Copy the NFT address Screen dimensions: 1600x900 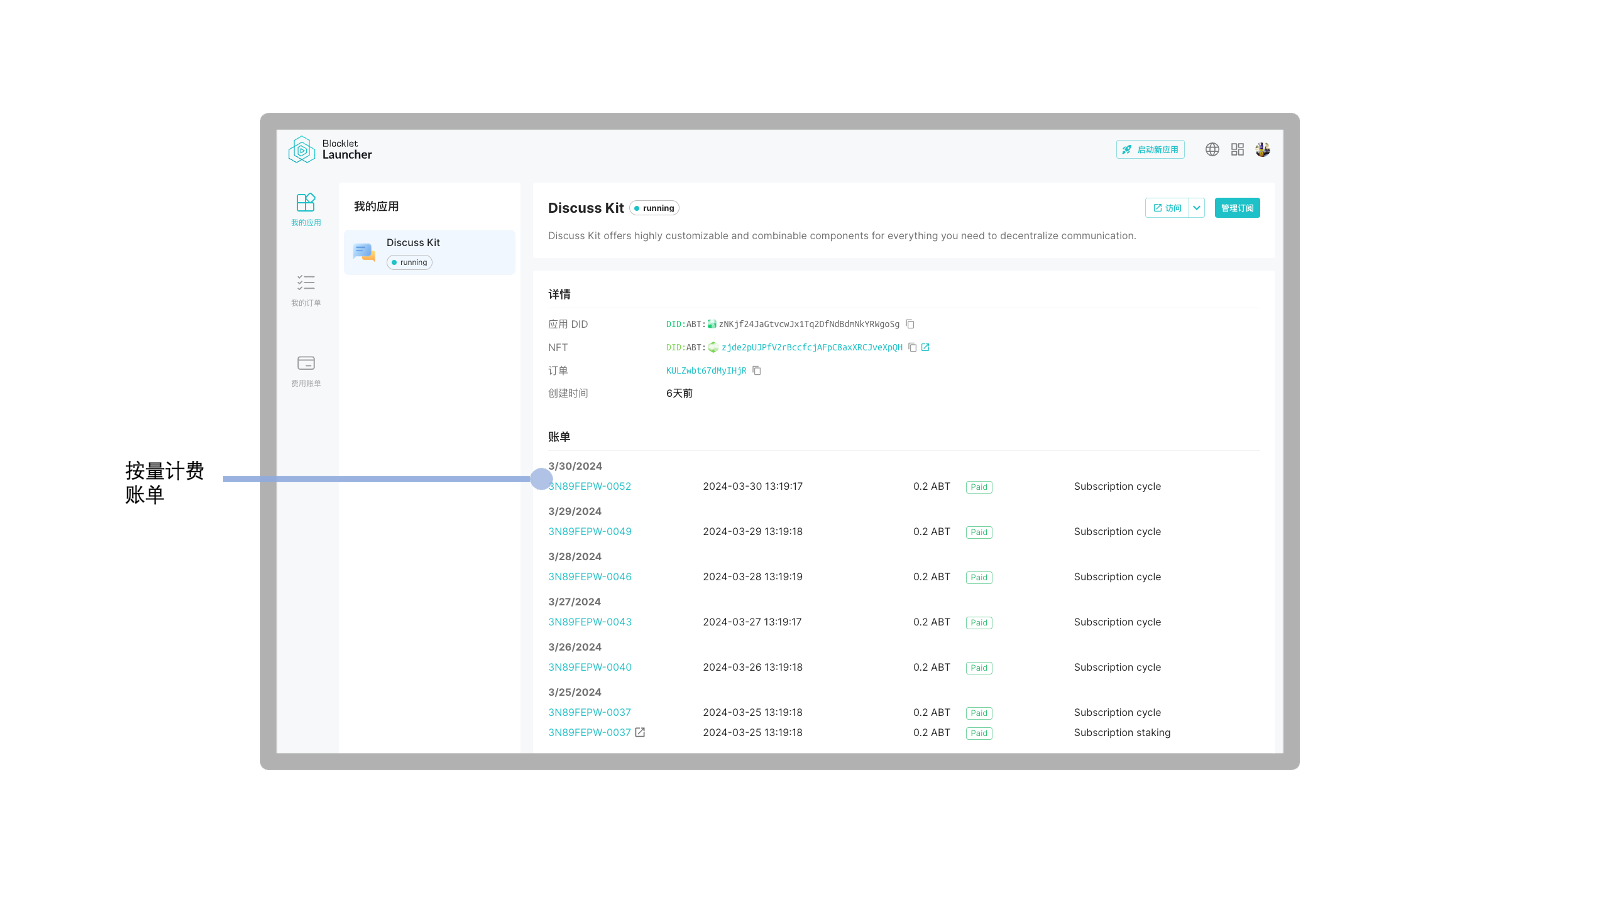pyautogui.click(x=912, y=348)
